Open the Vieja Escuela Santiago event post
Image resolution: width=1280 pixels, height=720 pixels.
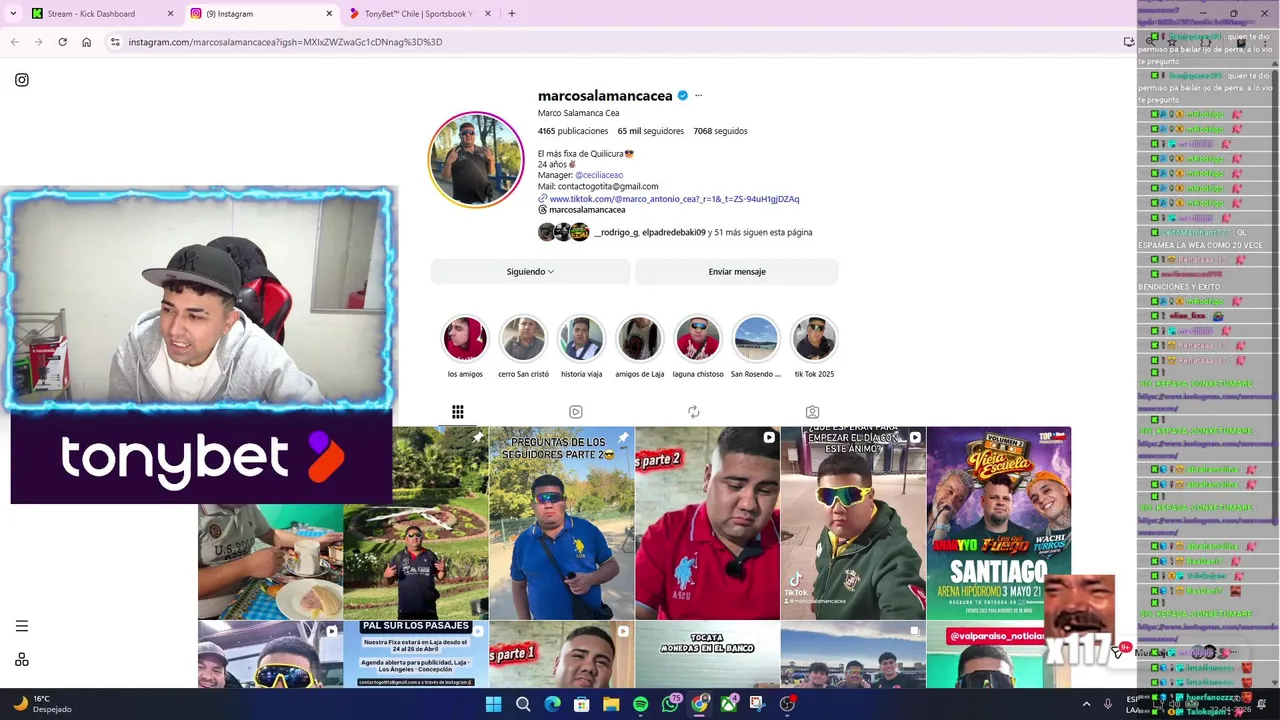(x=999, y=523)
